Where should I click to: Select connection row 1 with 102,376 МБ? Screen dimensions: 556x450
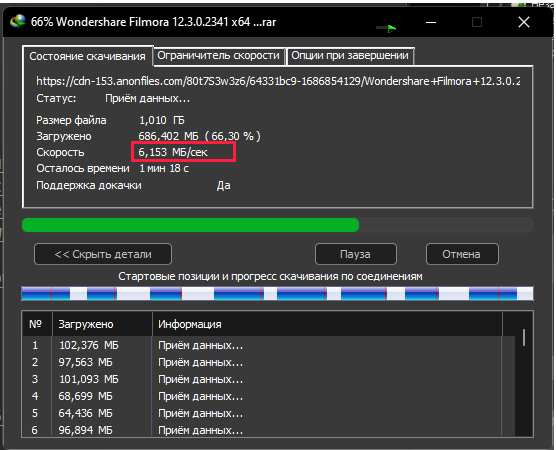[x=262, y=345]
